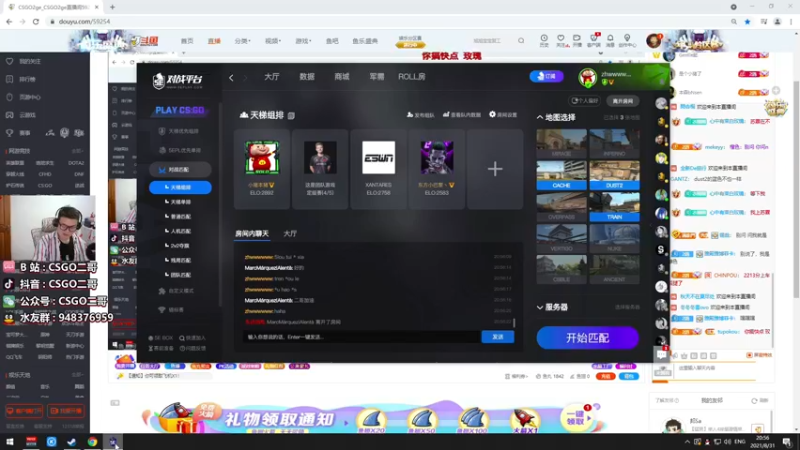Click the 发布组队 icon
The image size is (800, 450).
click(x=410, y=115)
